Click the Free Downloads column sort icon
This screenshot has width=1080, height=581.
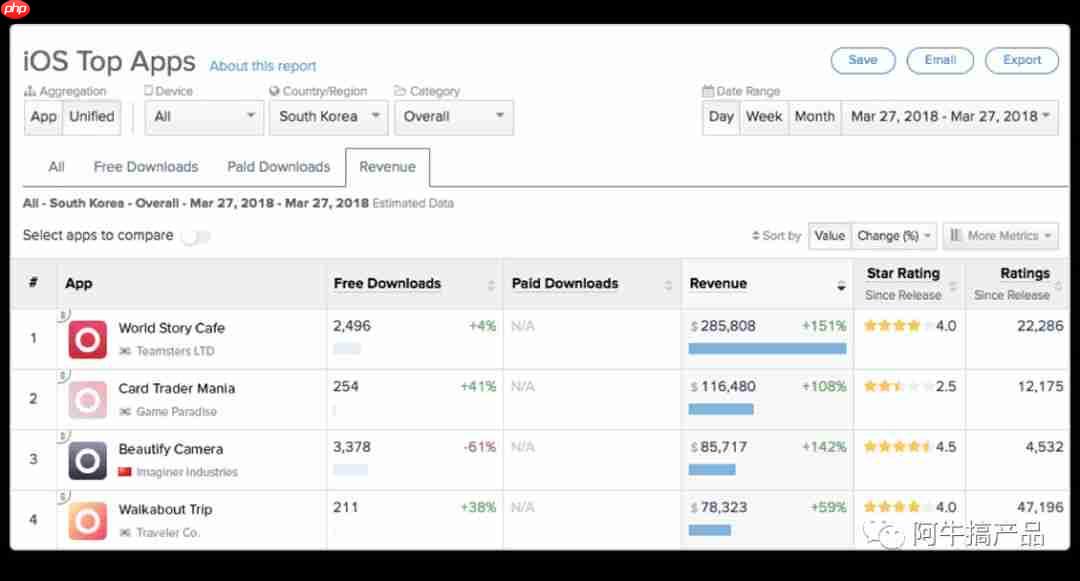click(491, 285)
